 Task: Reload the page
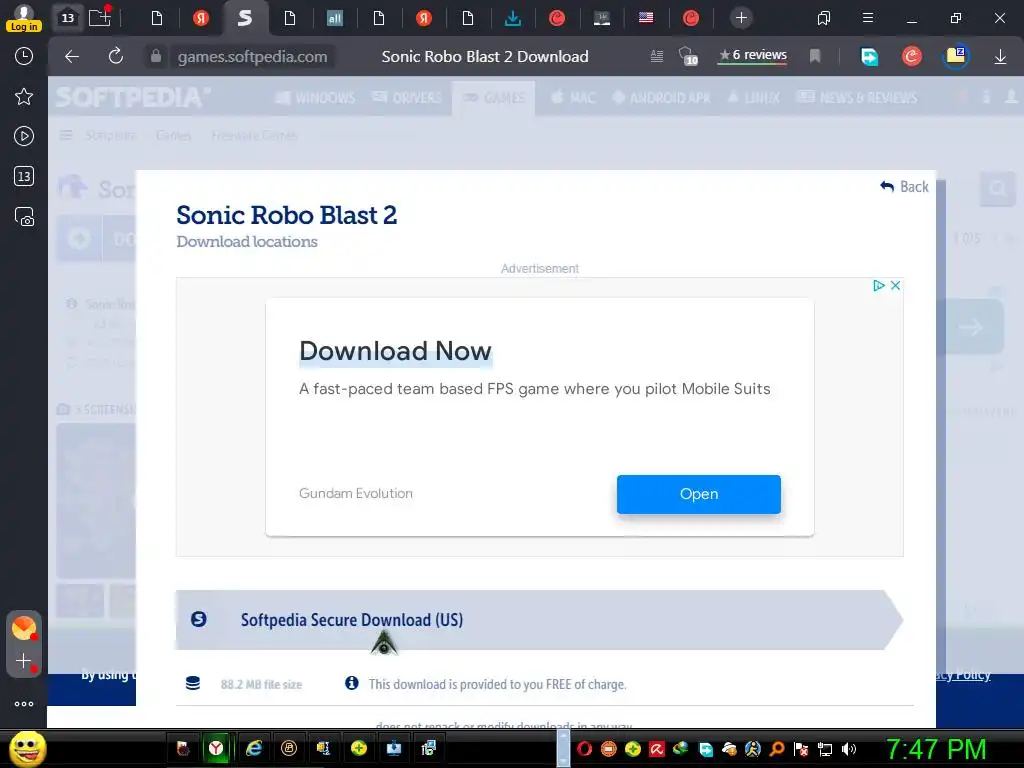116,56
